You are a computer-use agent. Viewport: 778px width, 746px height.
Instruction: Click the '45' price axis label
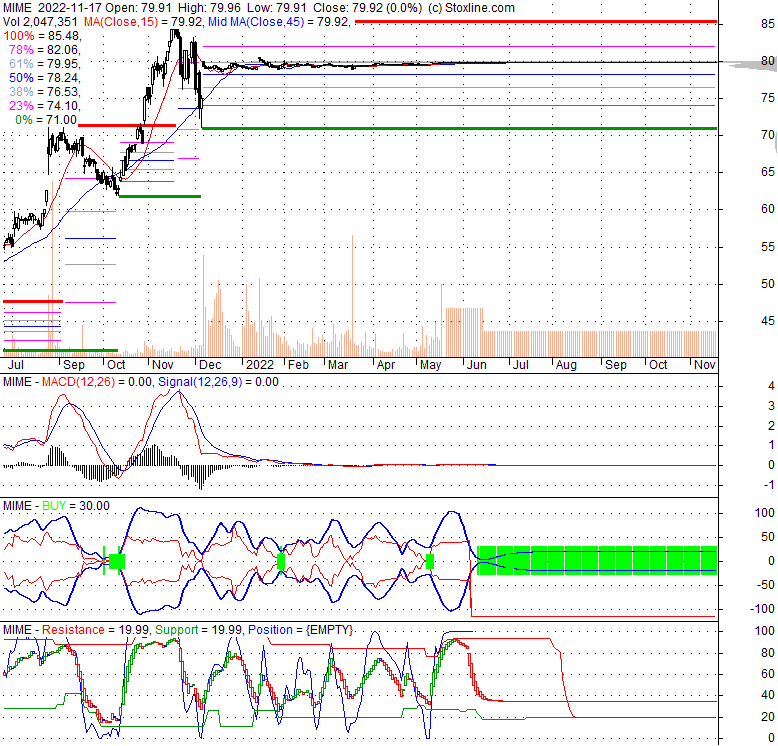768,321
